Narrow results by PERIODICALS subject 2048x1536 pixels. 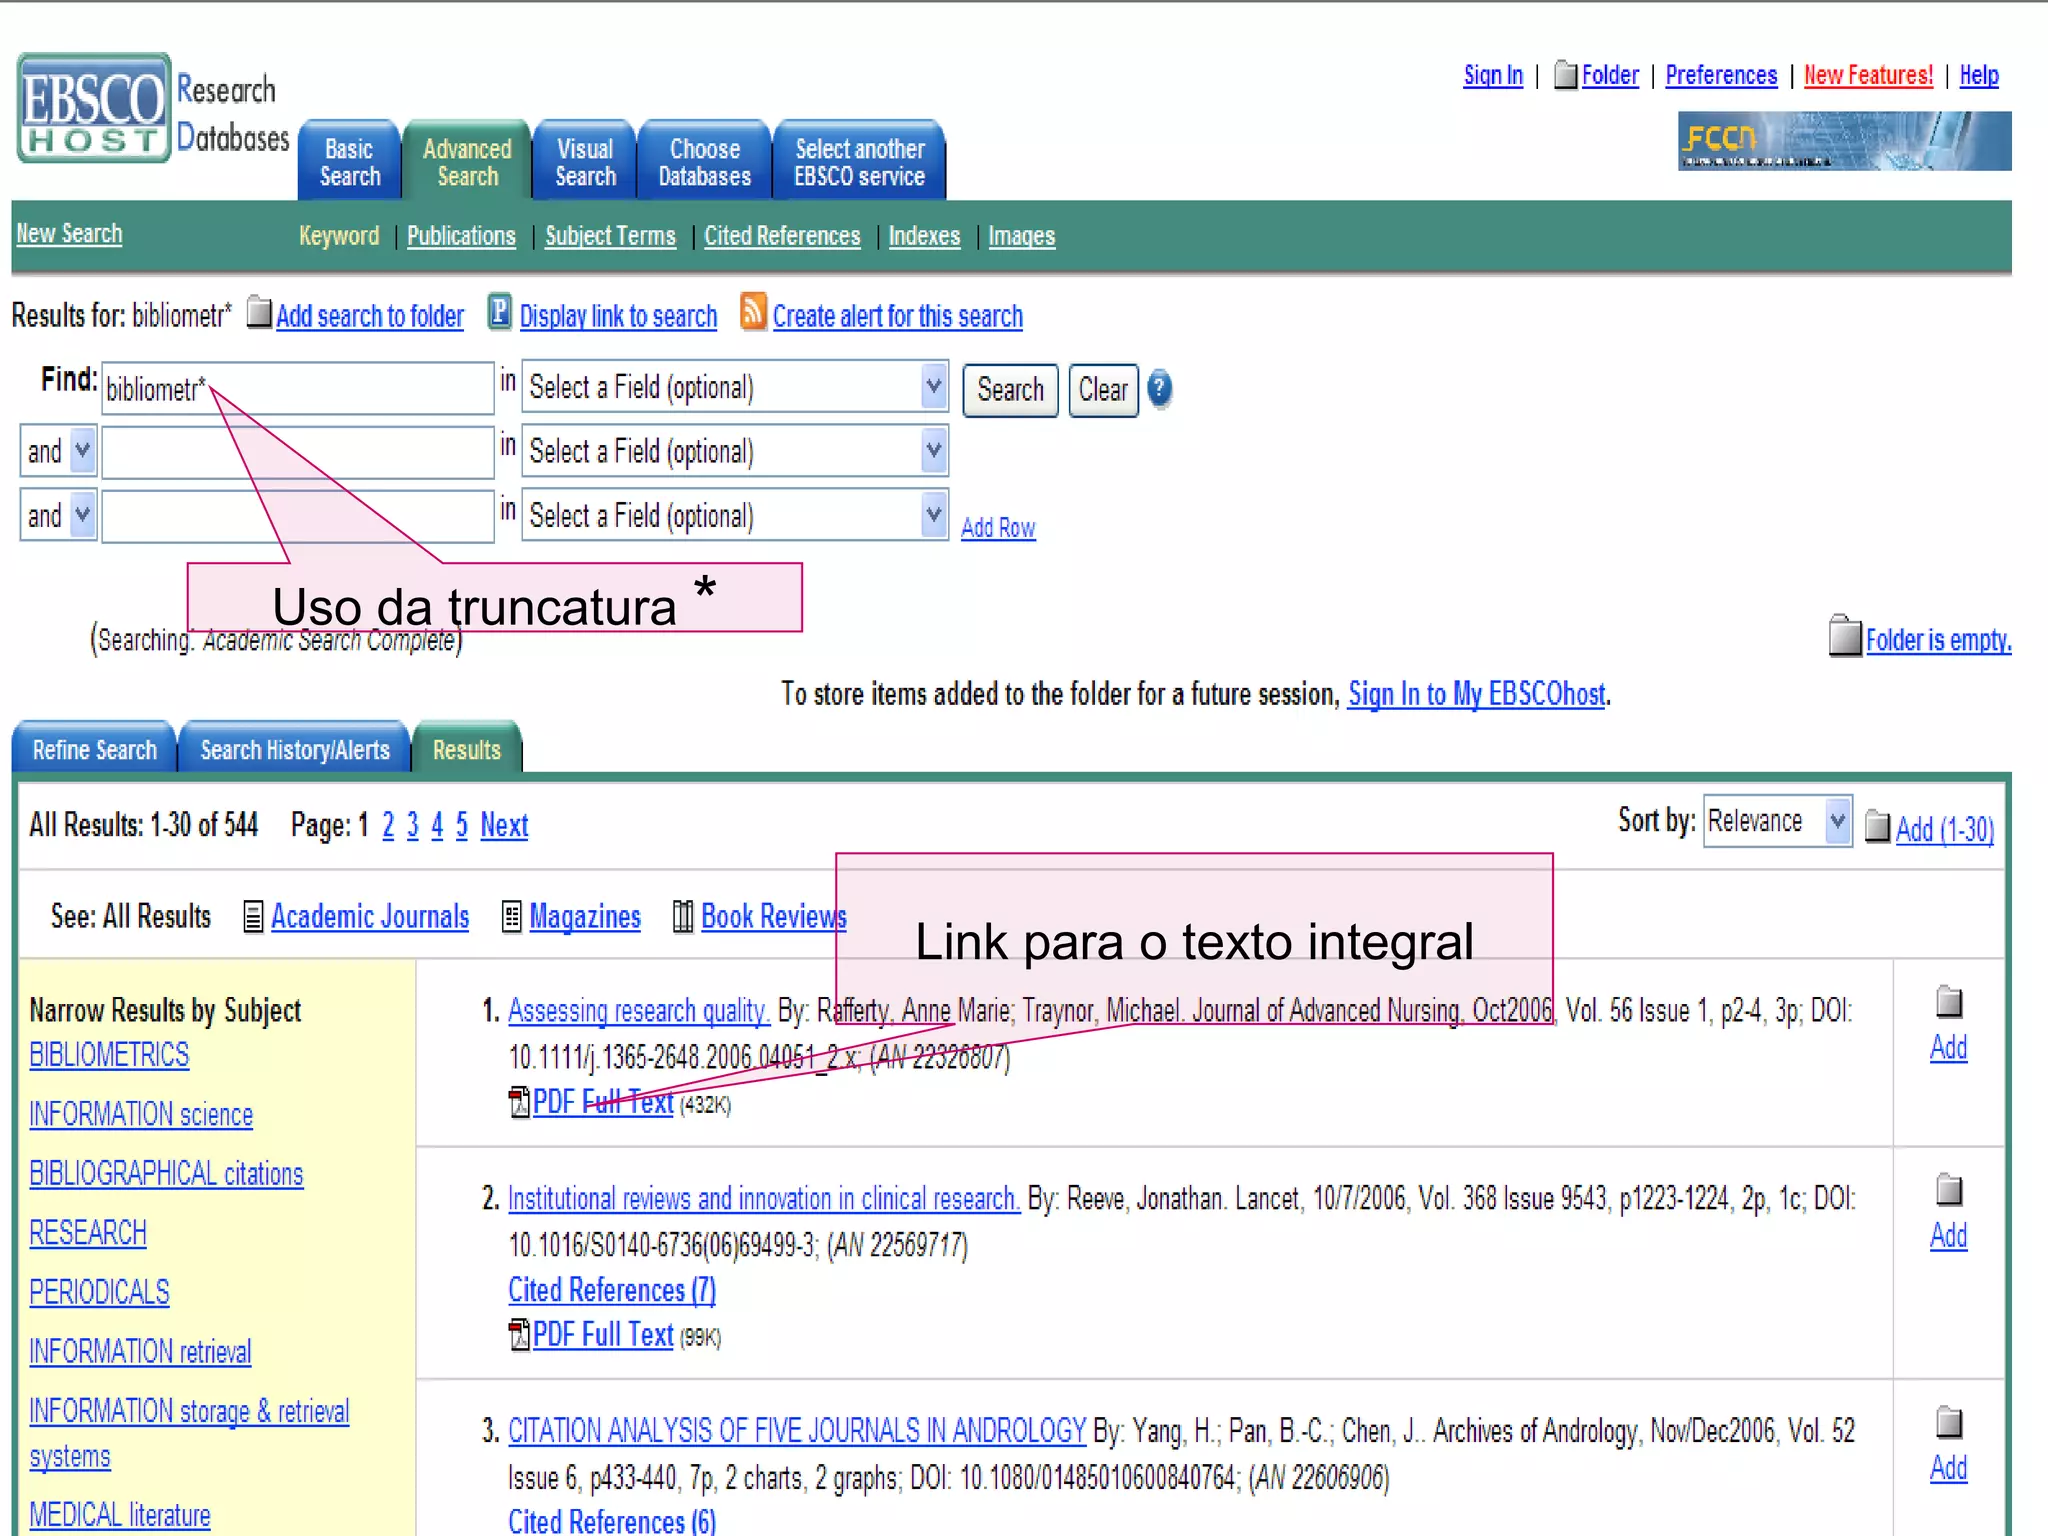[99, 1291]
